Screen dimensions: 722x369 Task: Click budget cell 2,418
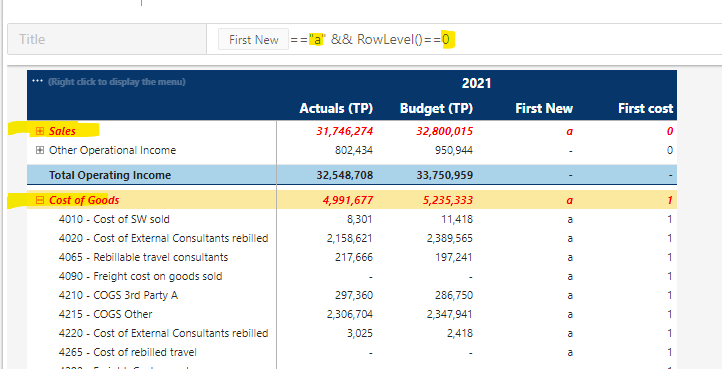(460, 333)
